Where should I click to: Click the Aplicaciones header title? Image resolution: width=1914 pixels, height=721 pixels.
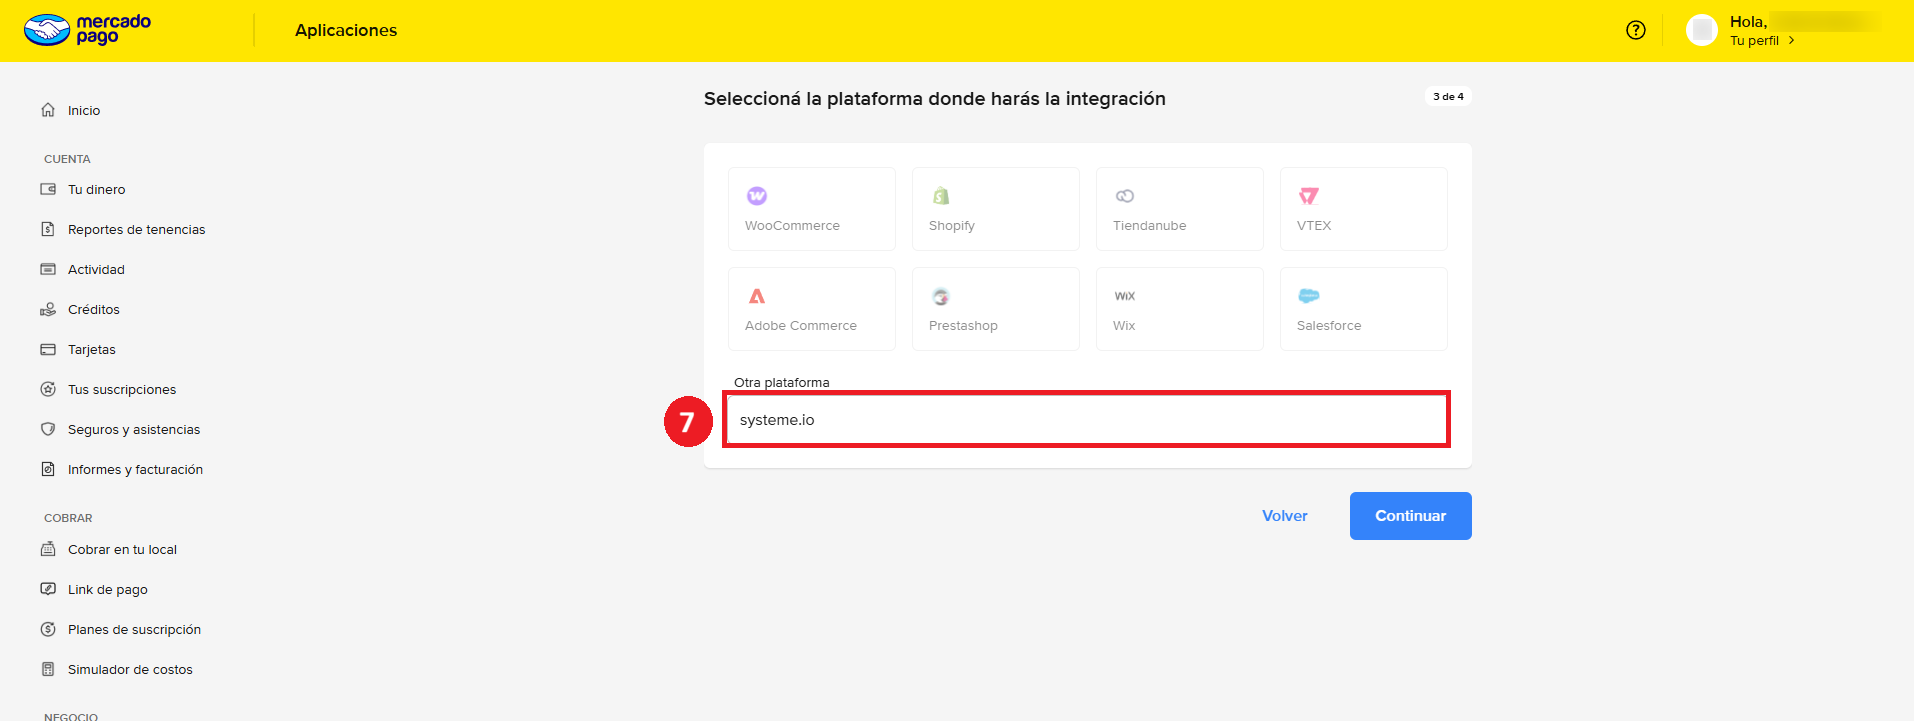point(346,30)
